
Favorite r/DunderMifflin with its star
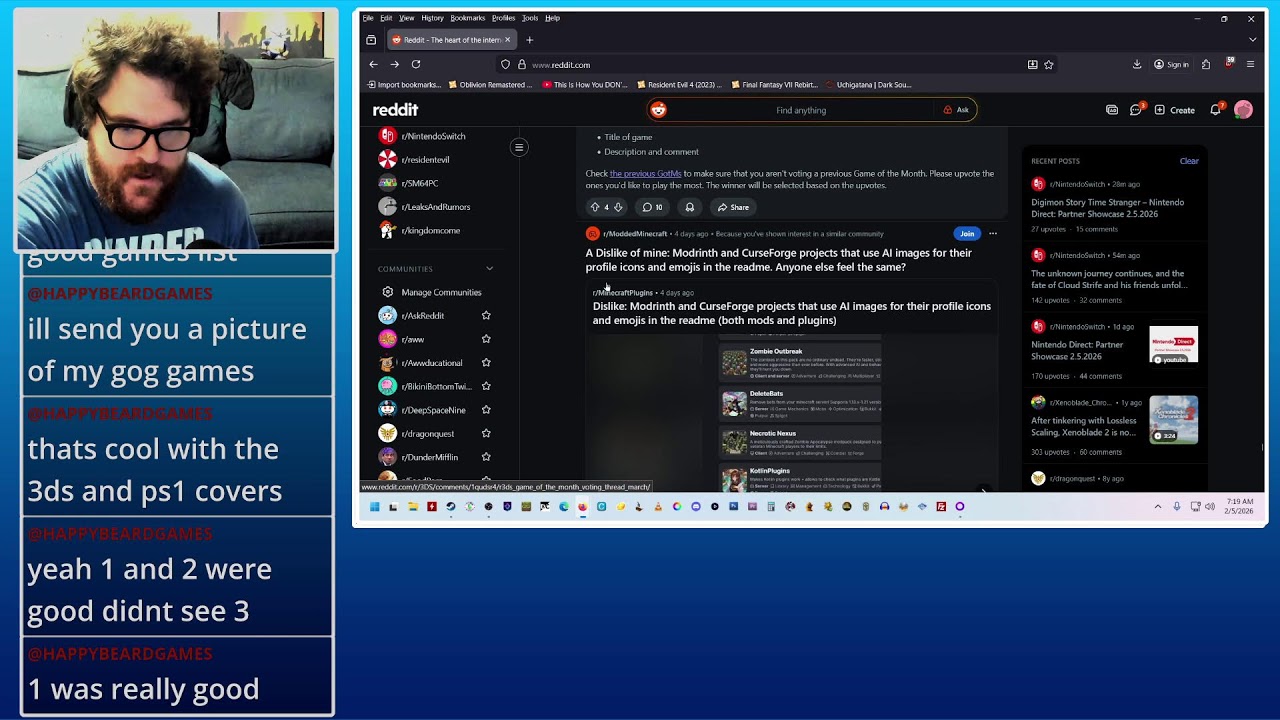click(486, 457)
